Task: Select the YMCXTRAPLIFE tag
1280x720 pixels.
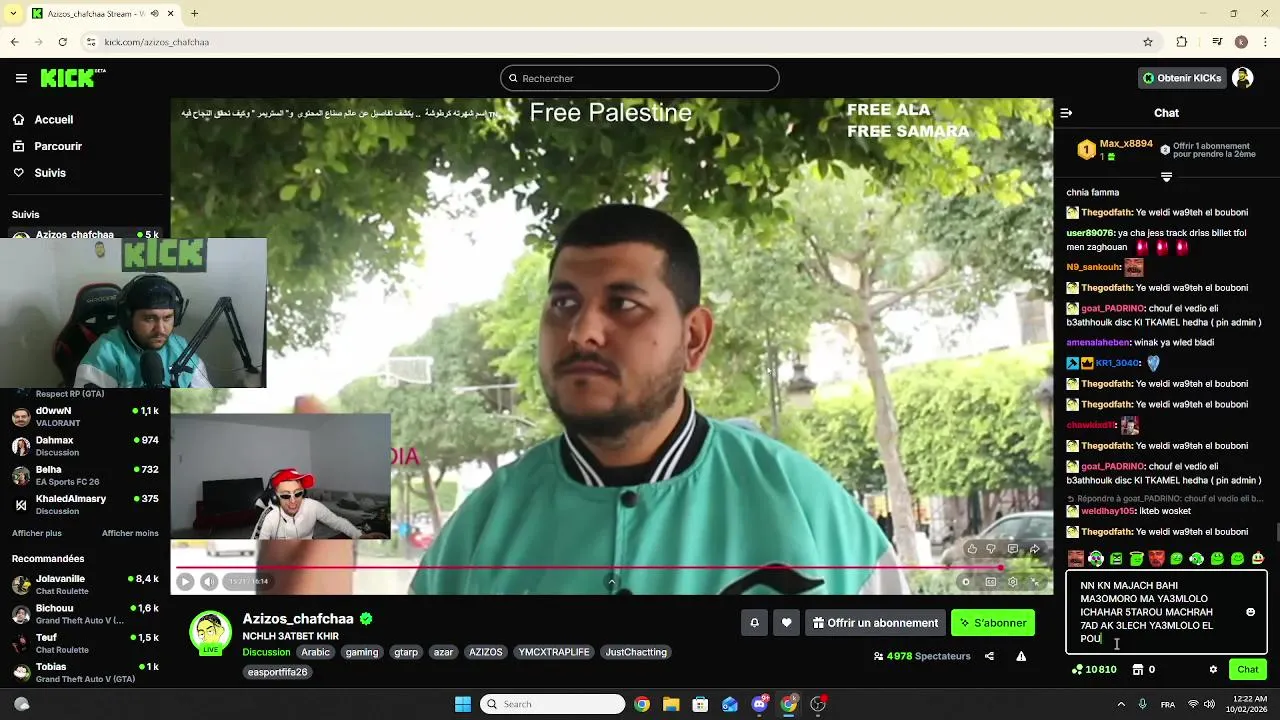Action: [x=554, y=652]
